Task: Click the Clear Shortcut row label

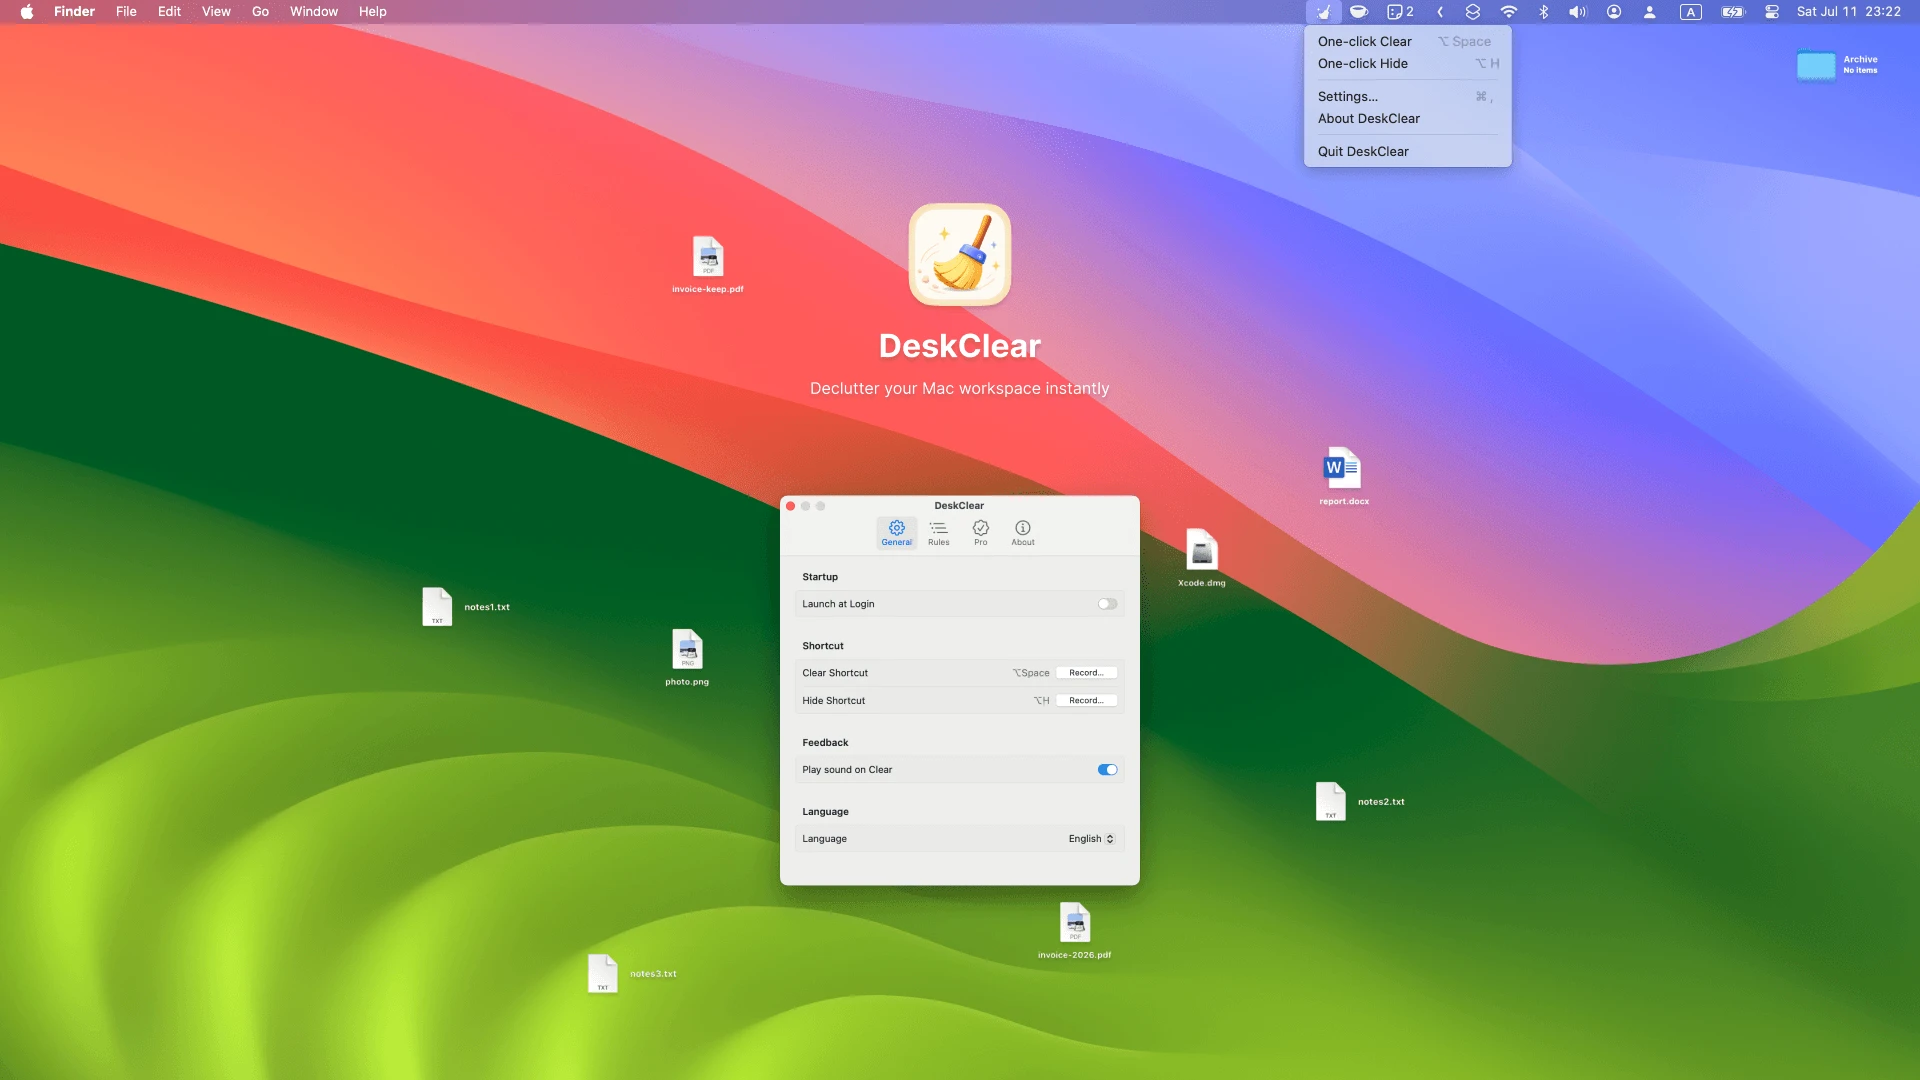Action: point(835,673)
